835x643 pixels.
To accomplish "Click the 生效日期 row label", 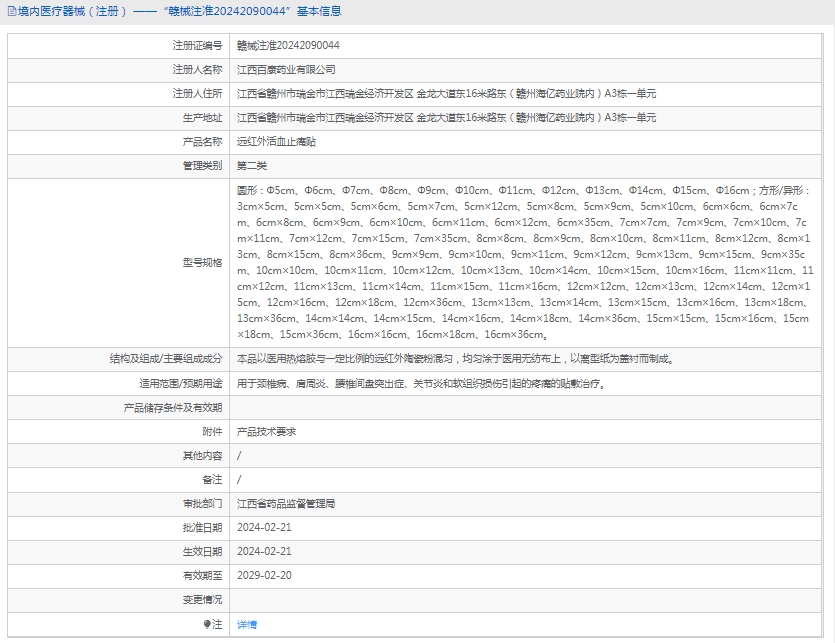I will click(202, 552).
